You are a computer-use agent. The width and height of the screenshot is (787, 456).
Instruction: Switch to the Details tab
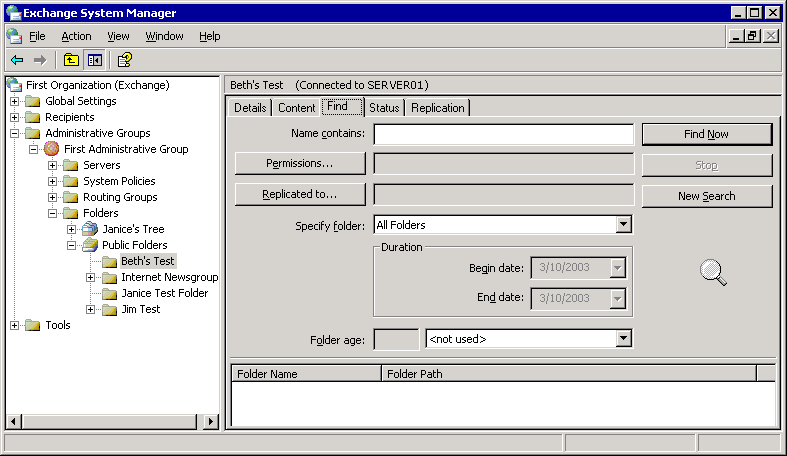(250, 108)
